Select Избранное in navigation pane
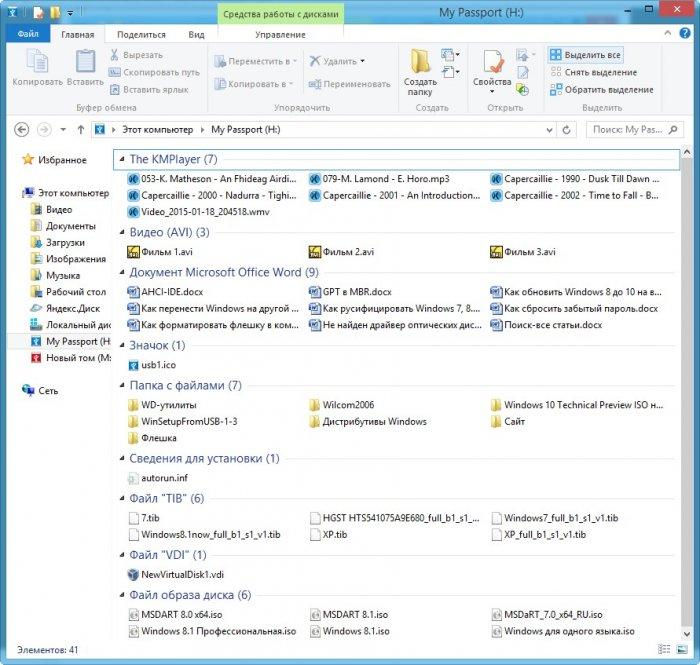 pos(54,160)
